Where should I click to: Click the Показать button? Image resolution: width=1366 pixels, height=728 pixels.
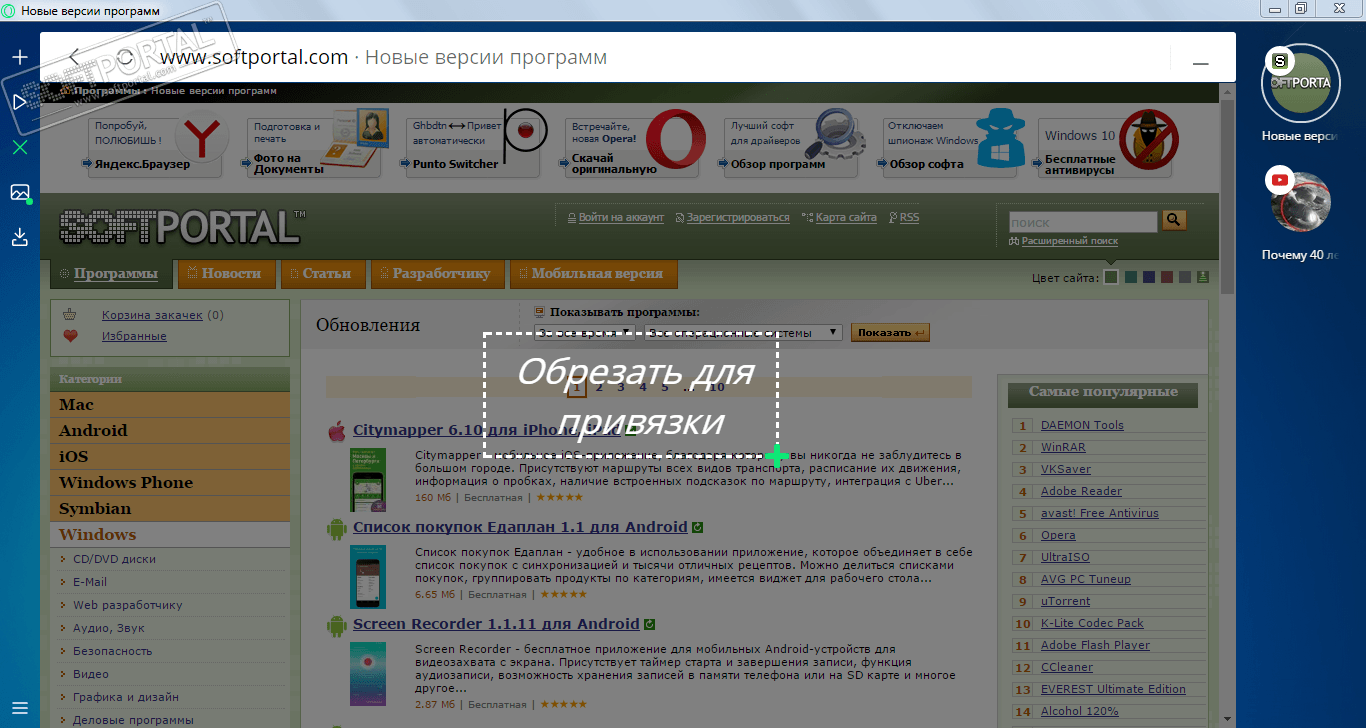point(890,333)
